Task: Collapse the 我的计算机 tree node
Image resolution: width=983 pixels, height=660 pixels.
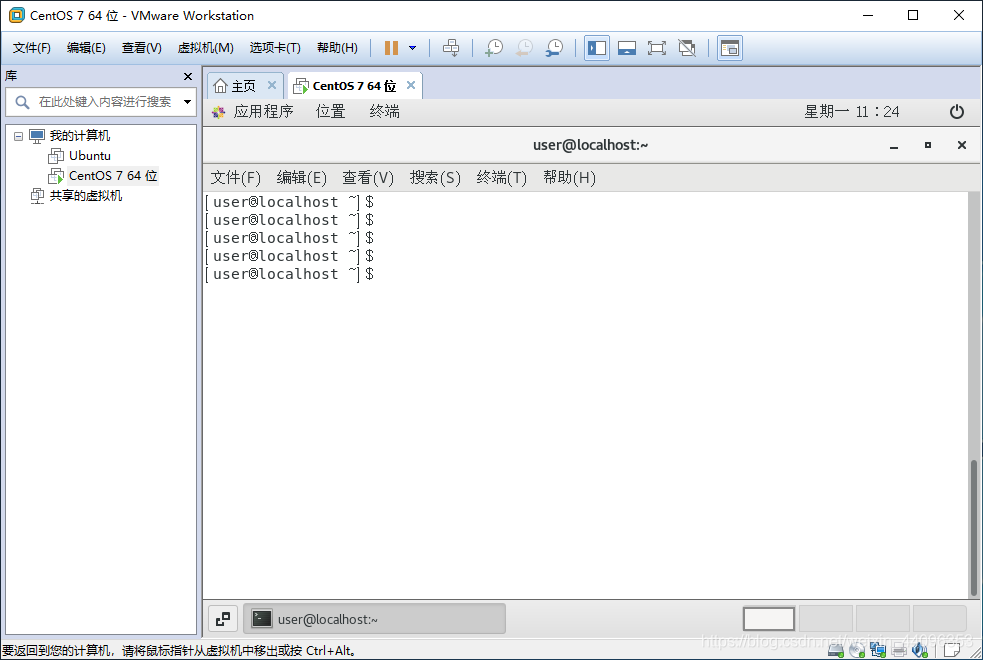Action: pyautogui.click(x=18, y=136)
